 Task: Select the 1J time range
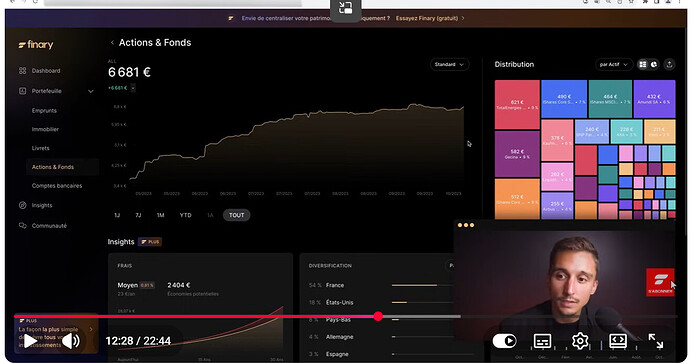(x=117, y=215)
